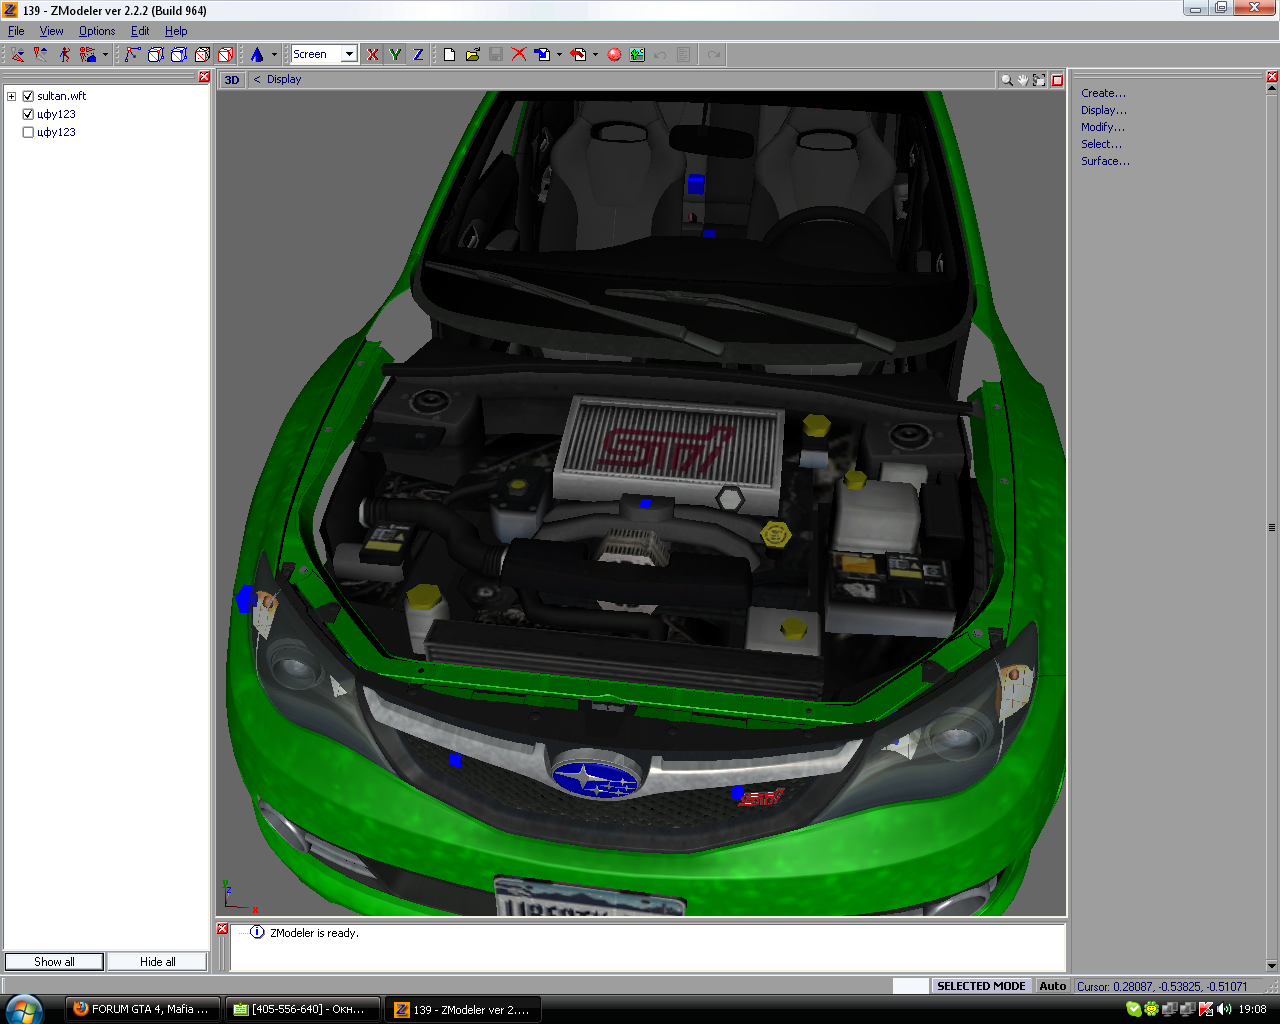1280x1024 pixels.
Task: Enable the unchecked цфу123 object checkbox
Action: (28, 132)
